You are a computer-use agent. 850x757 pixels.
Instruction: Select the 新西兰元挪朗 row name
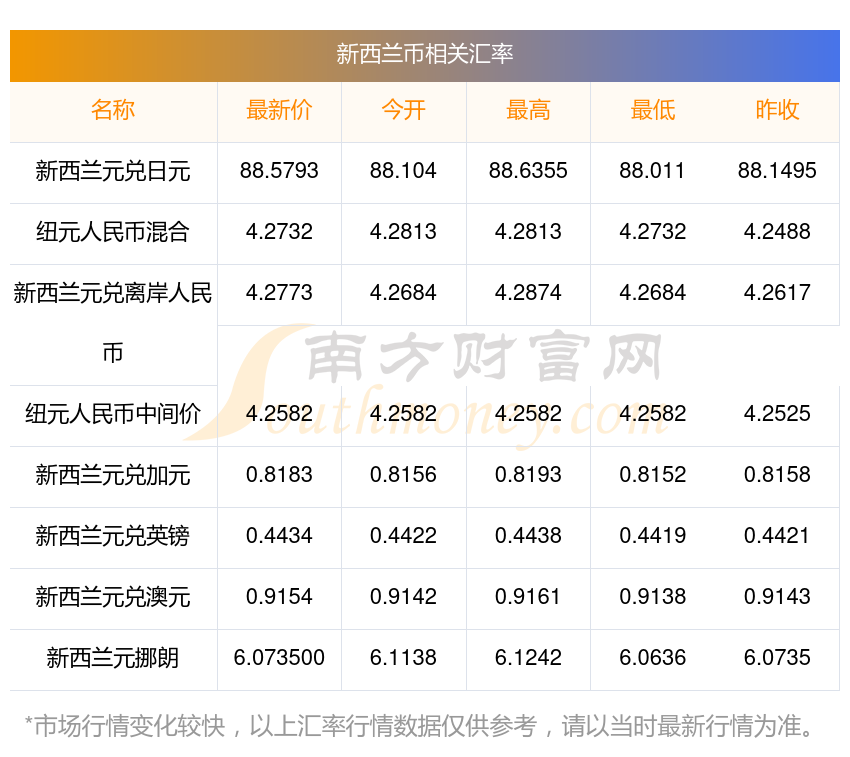[x=113, y=658]
